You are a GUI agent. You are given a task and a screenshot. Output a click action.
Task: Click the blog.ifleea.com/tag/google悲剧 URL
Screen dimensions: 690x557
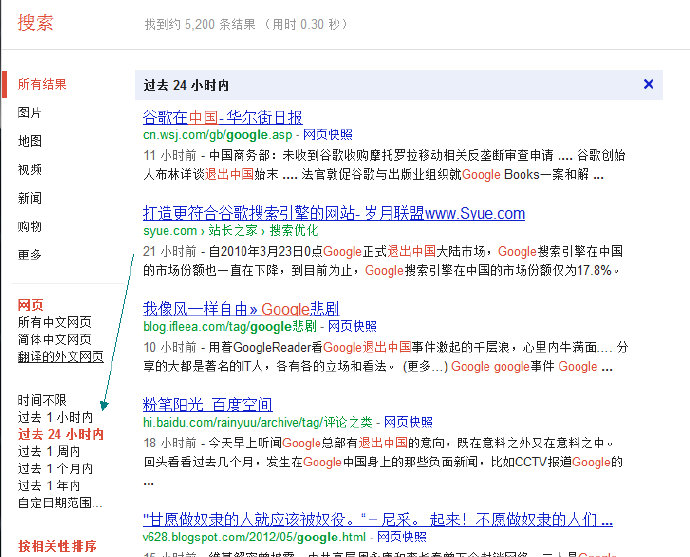tap(230, 326)
